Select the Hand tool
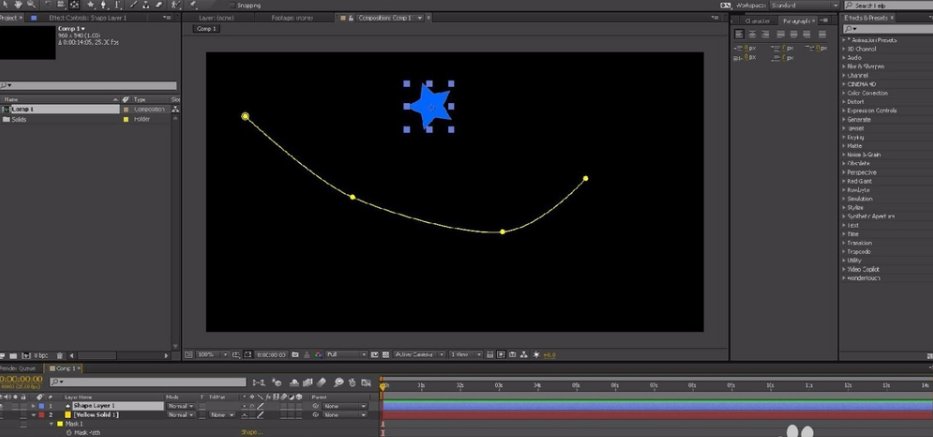This screenshot has width=933, height=437. point(20,5)
